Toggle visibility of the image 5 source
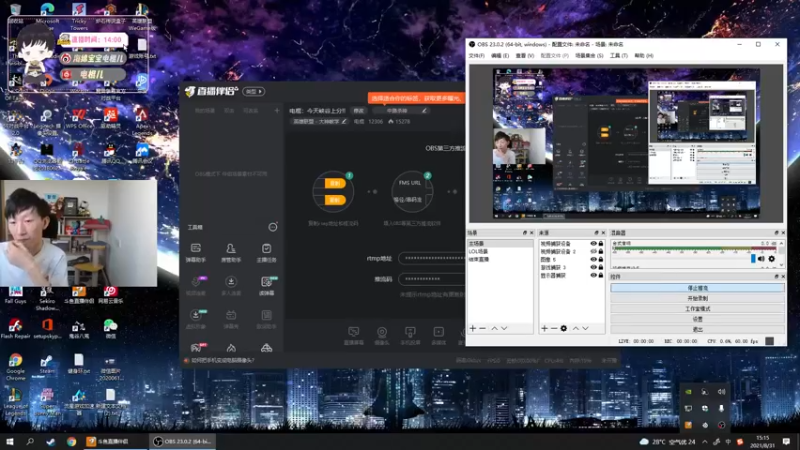This screenshot has height=450, width=800. pos(593,259)
